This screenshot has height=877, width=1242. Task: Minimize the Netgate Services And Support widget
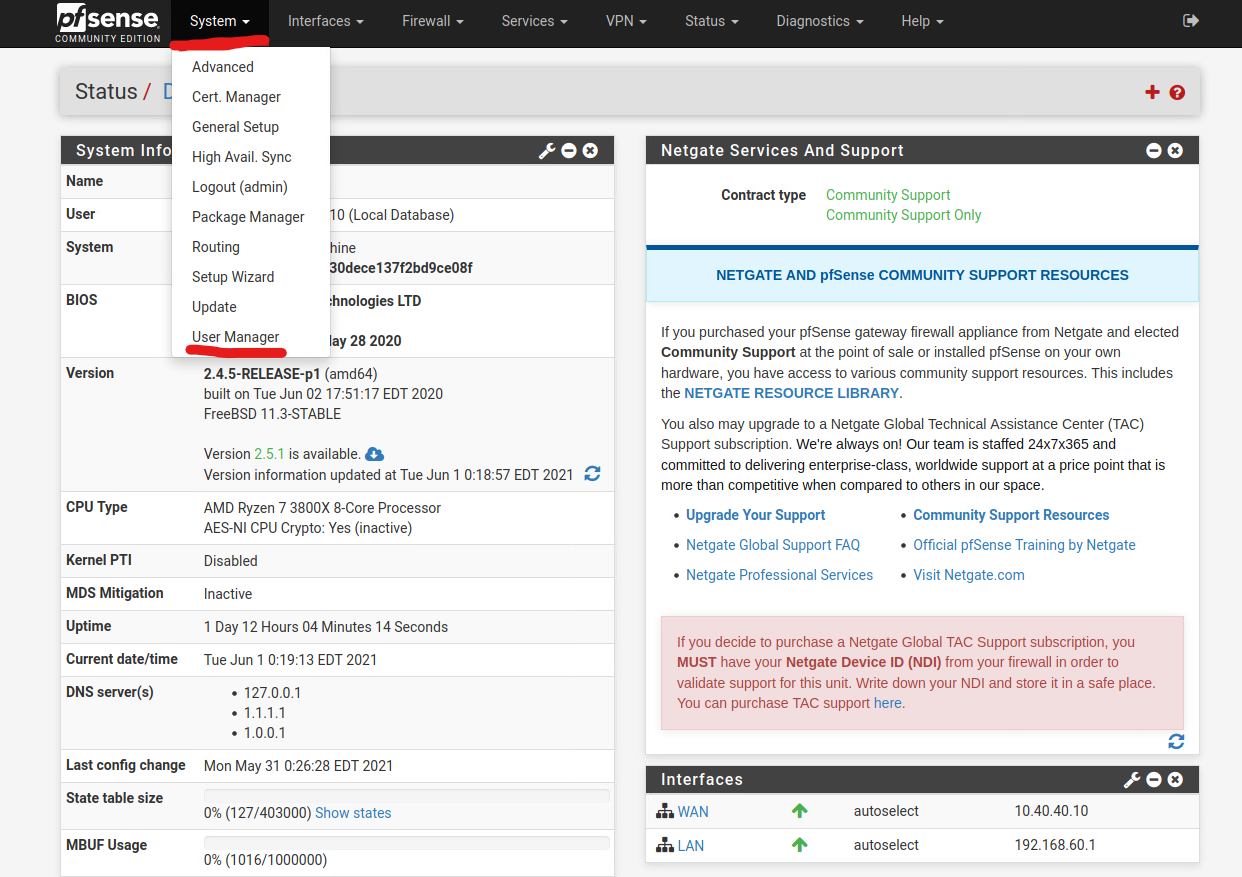[1154, 150]
